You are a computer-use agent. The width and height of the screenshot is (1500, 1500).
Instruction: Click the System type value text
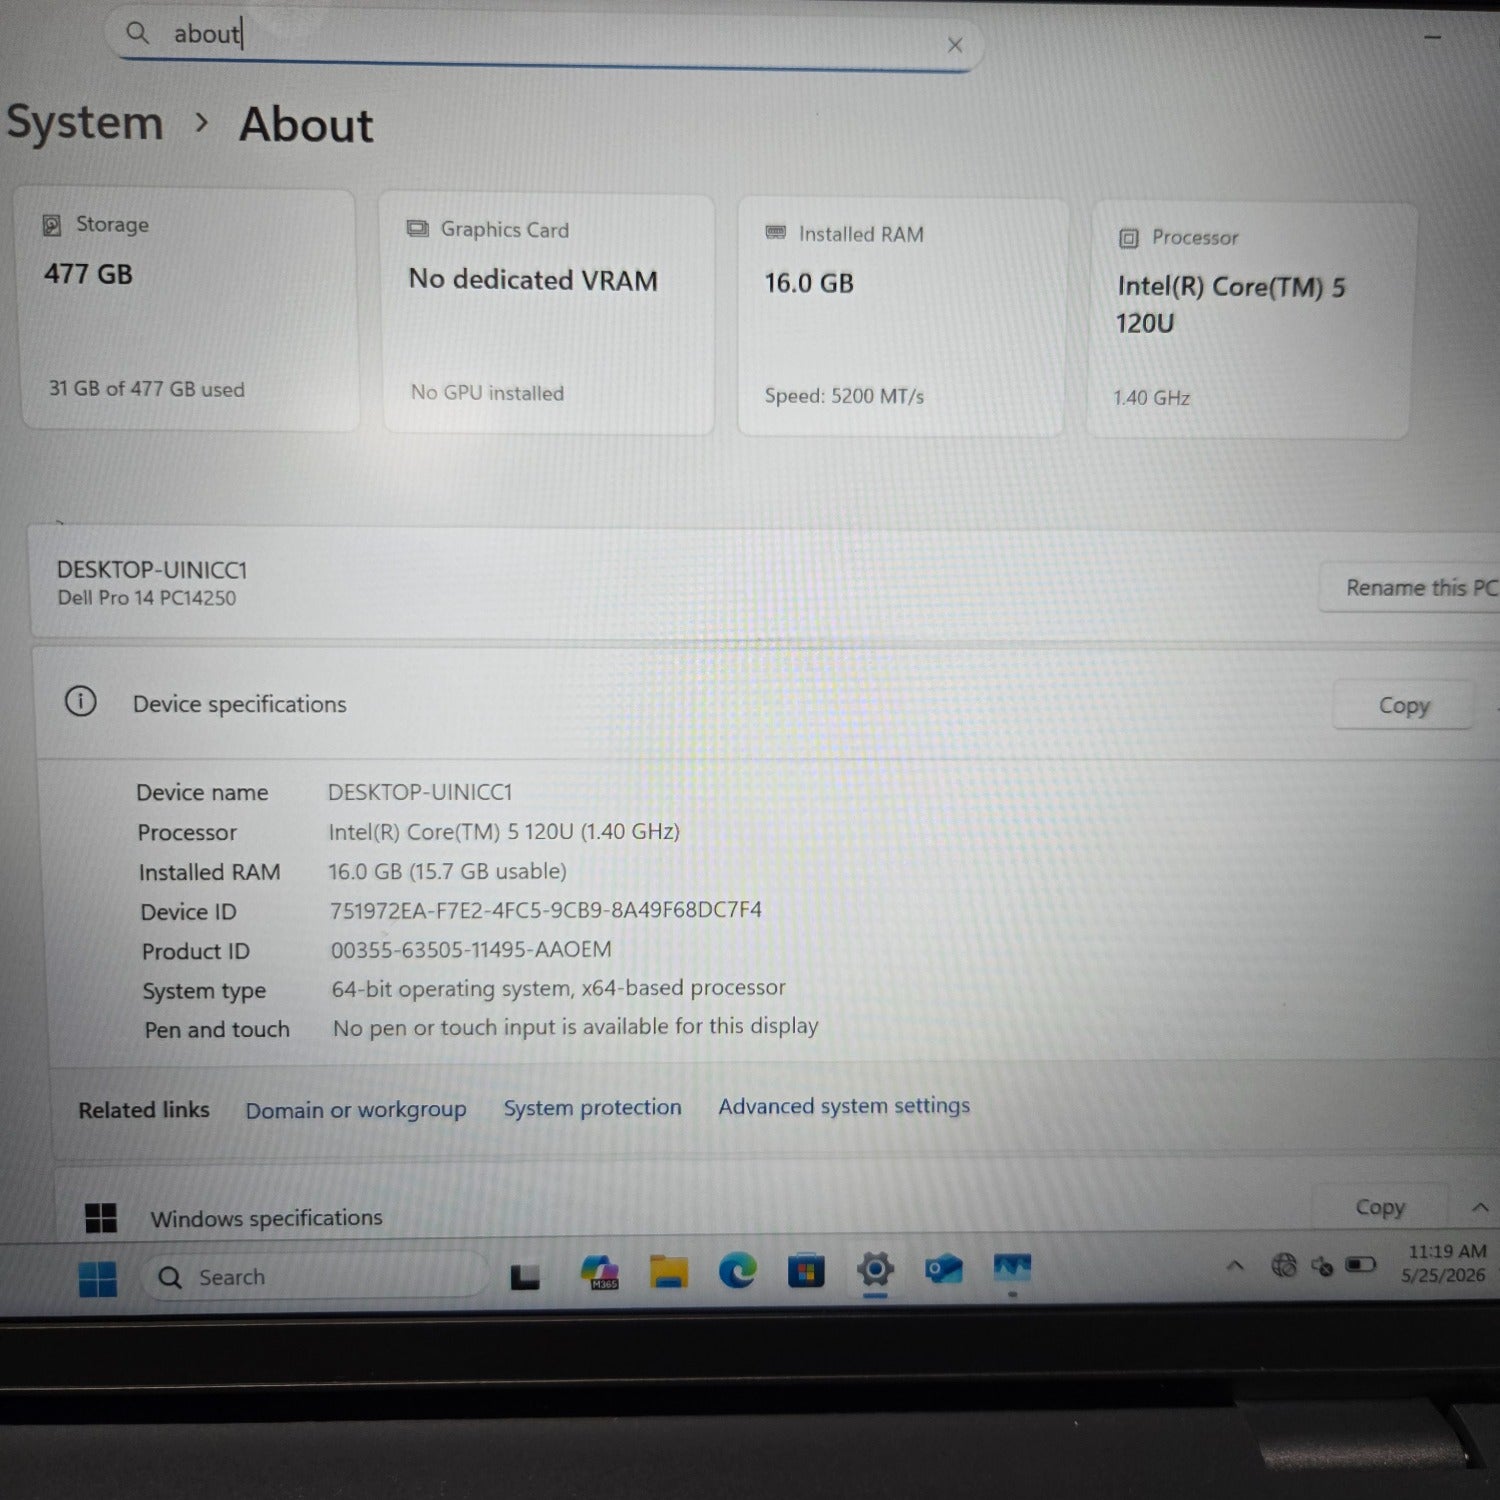coord(558,988)
